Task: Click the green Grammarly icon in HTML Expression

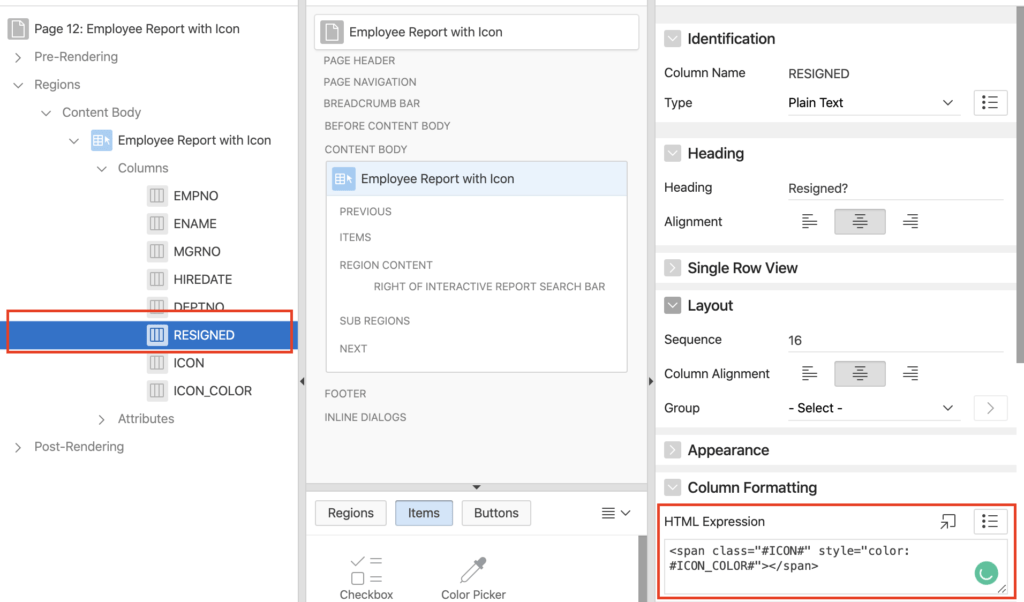Action: (x=986, y=573)
